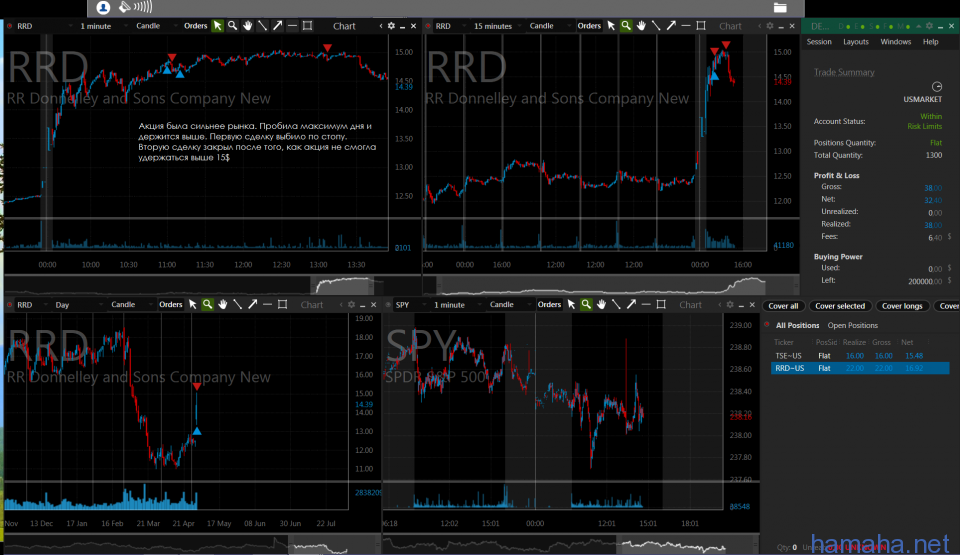Viewport: 960px width, 555px height.
Task: Switch to the Open Positions tab
Action: point(852,325)
